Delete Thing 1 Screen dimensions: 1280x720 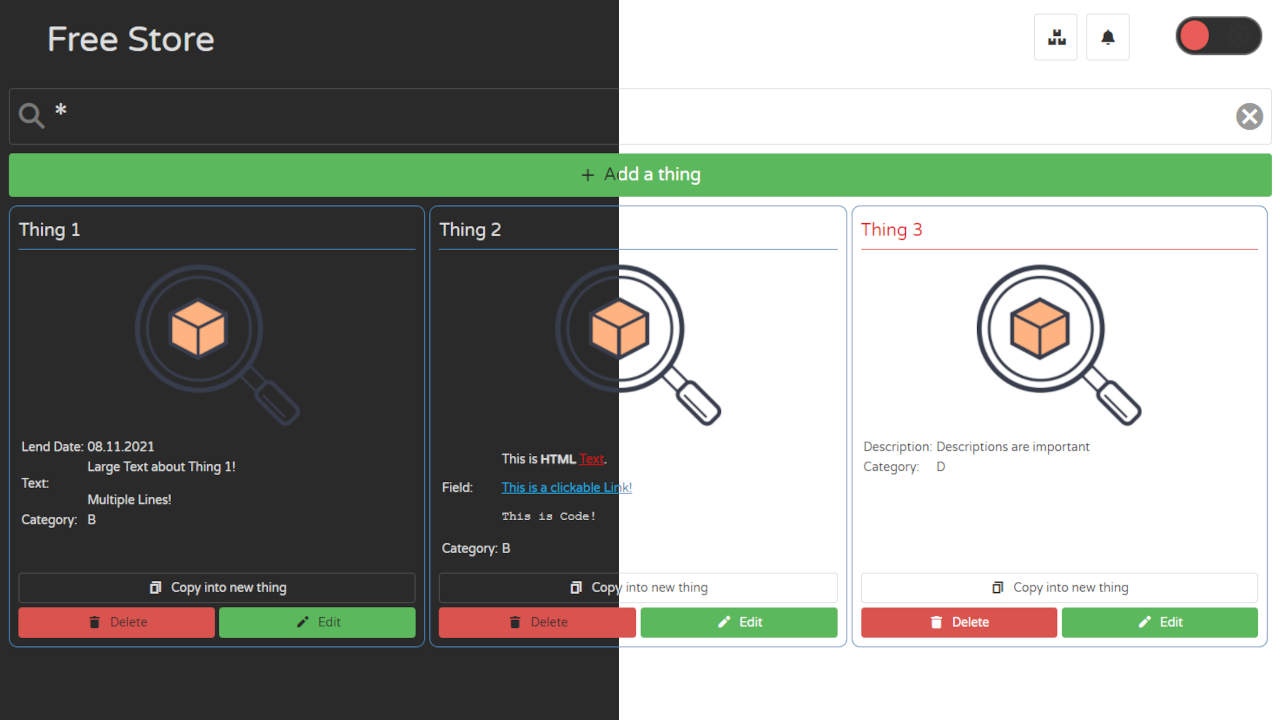point(117,622)
